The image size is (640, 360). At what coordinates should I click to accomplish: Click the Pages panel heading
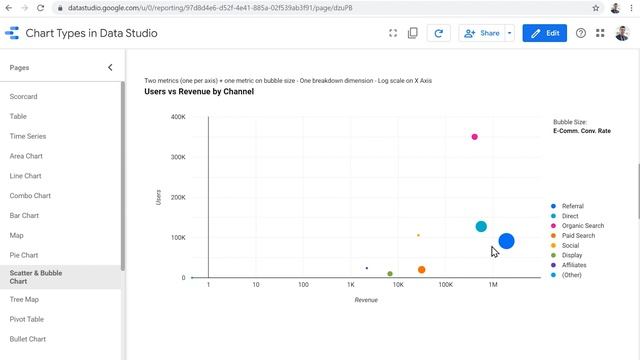click(20, 68)
